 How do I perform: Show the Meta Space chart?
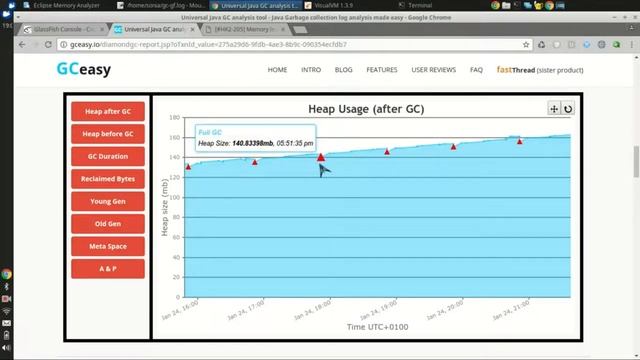(108, 246)
